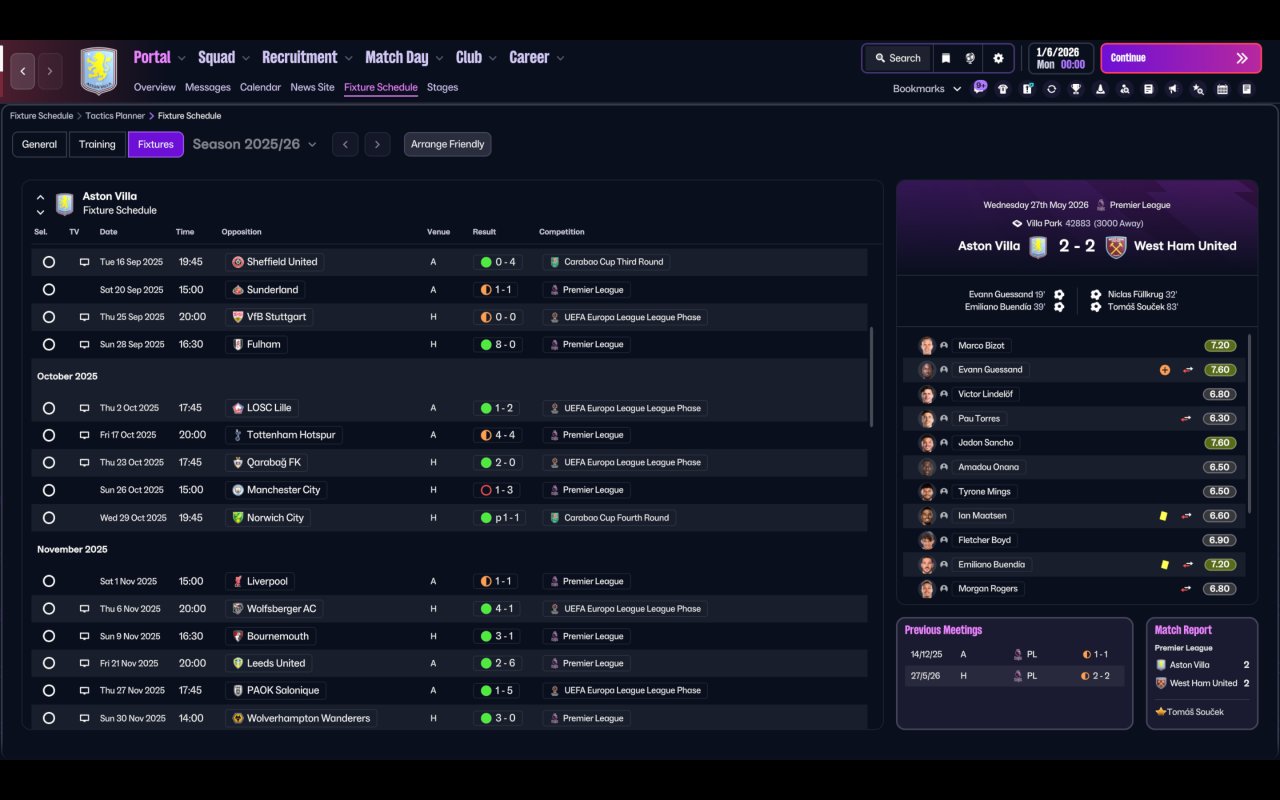1280x800 pixels.
Task: Select the Leeds United fixture radio button
Action: (x=49, y=663)
